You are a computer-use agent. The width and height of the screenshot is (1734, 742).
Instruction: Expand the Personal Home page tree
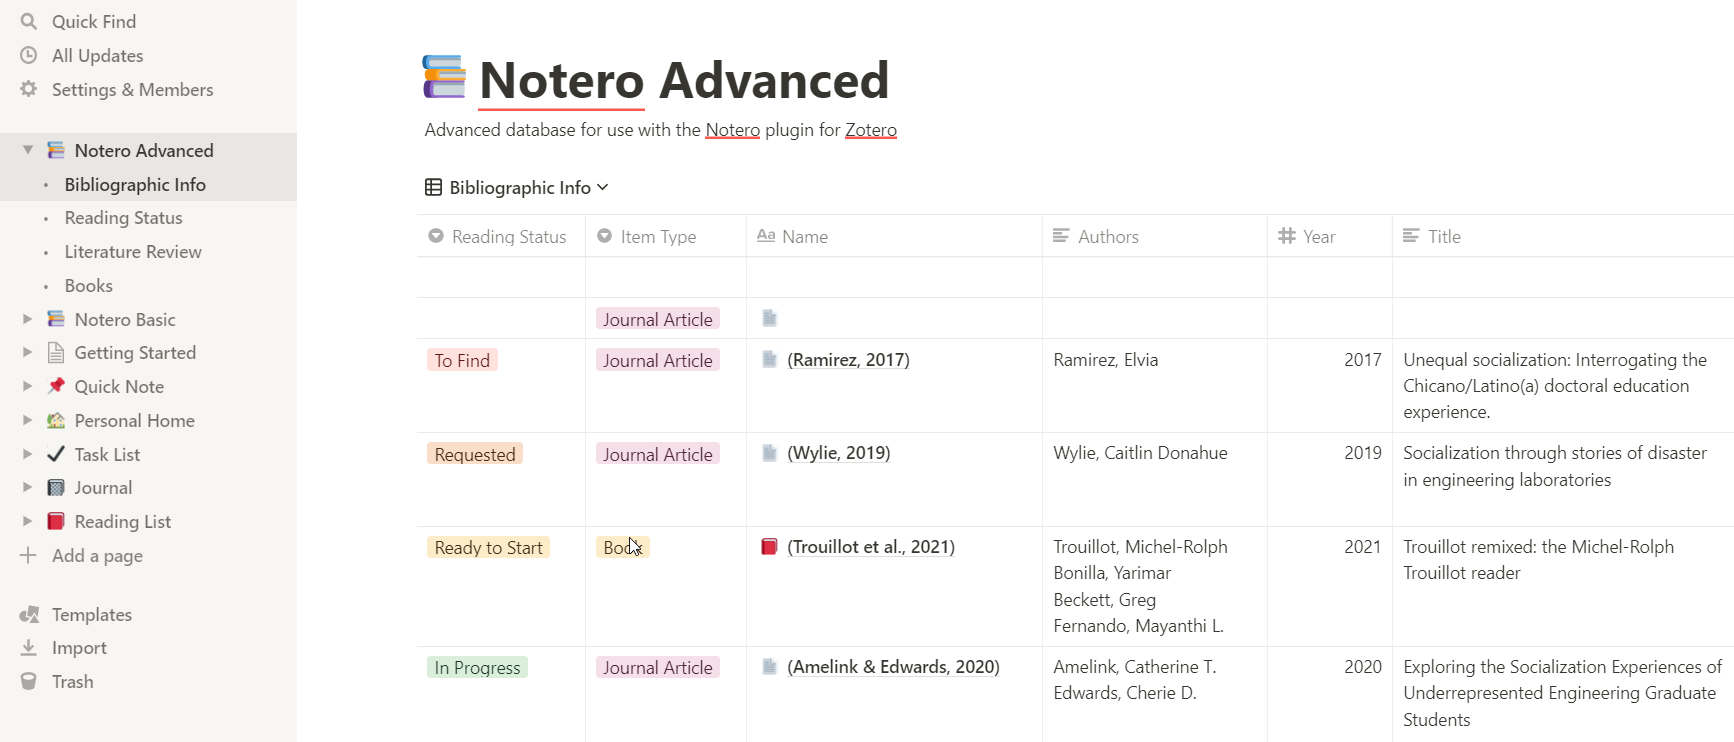click(x=28, y=420)
